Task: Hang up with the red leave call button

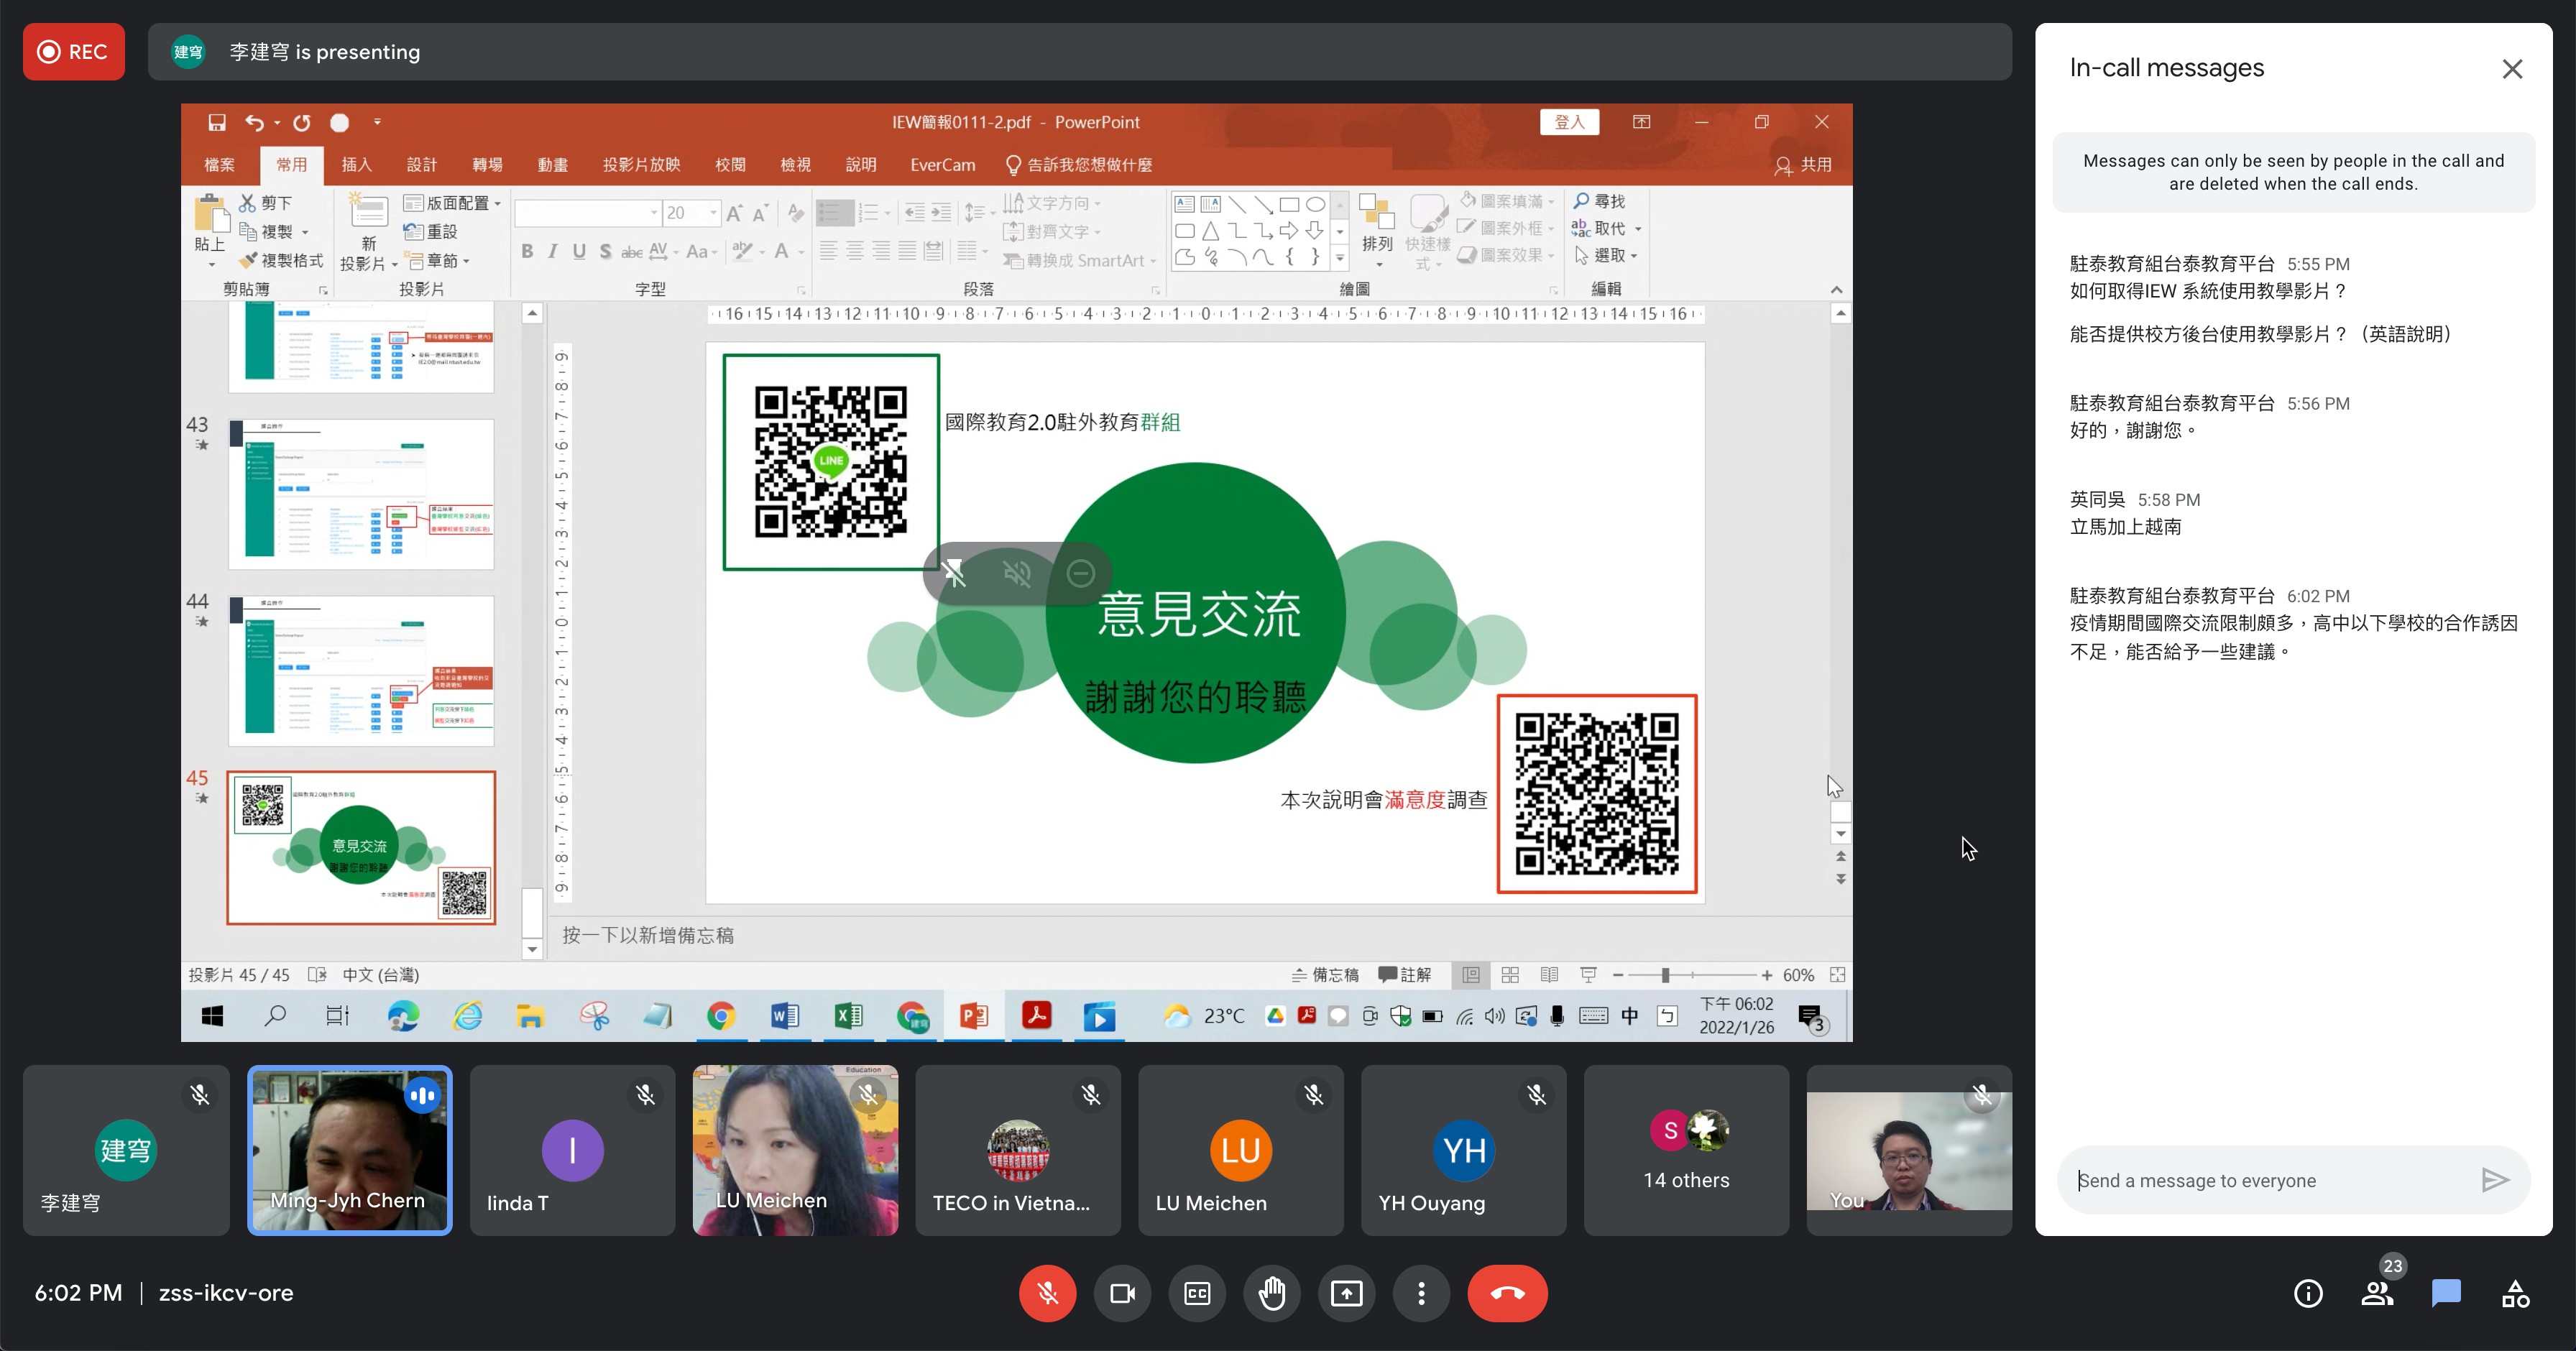Action: (1507, 1293)
